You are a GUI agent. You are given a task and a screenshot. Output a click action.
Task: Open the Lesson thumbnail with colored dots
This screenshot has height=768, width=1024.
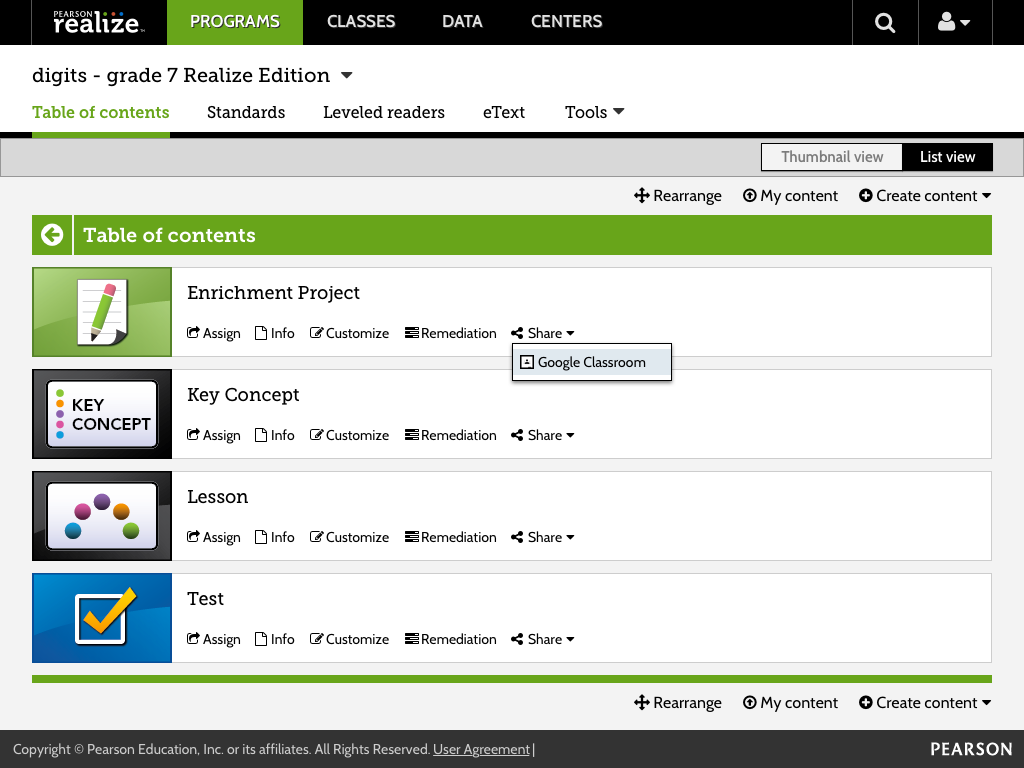[102, 516]
